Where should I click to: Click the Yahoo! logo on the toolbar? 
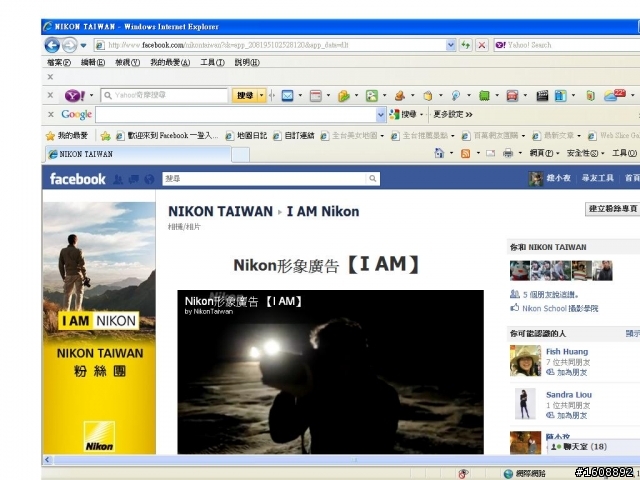75,96
